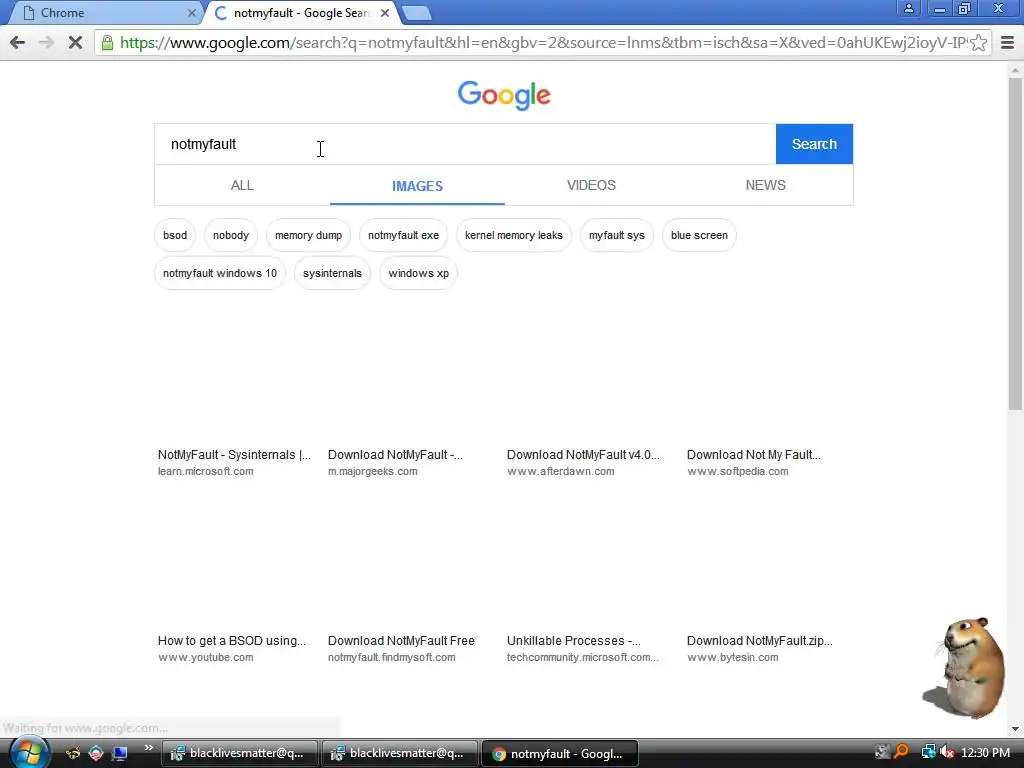
Task: Open the NEWS tab
Action: pos(765,185)
